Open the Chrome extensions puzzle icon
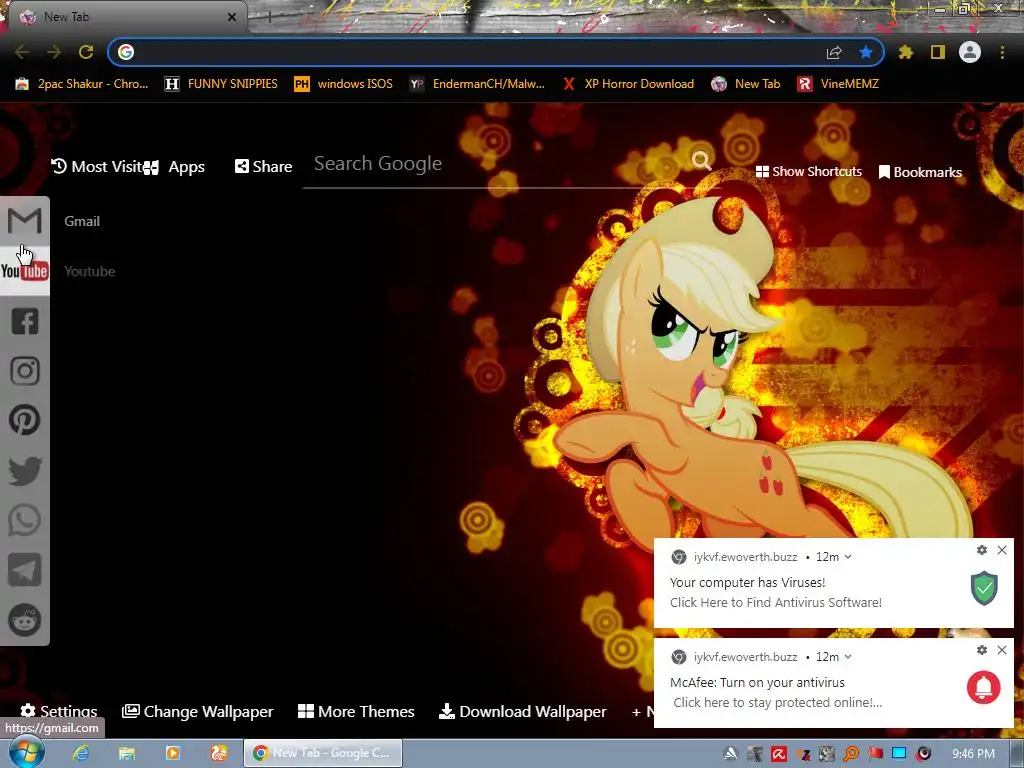The height and width of the screenshot is (768, 1024). (x=906, y=52)
